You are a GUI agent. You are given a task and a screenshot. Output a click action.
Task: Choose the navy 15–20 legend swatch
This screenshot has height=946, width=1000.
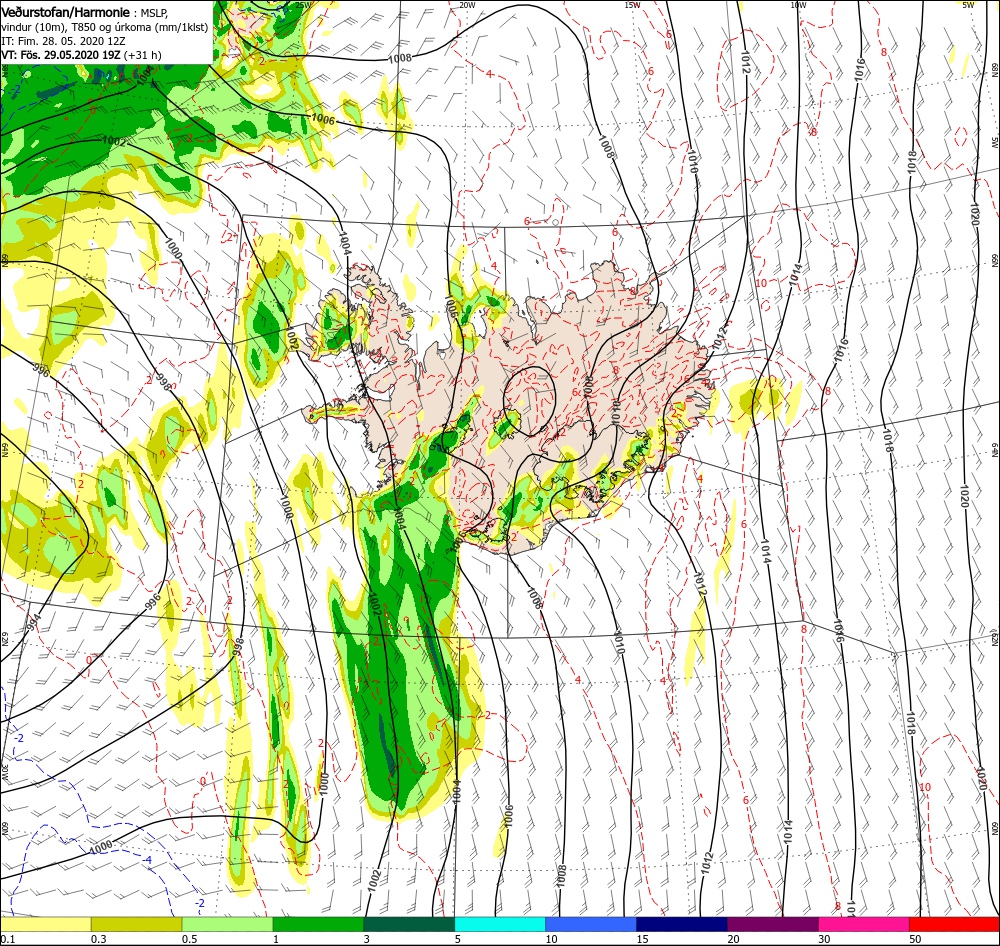682,924
